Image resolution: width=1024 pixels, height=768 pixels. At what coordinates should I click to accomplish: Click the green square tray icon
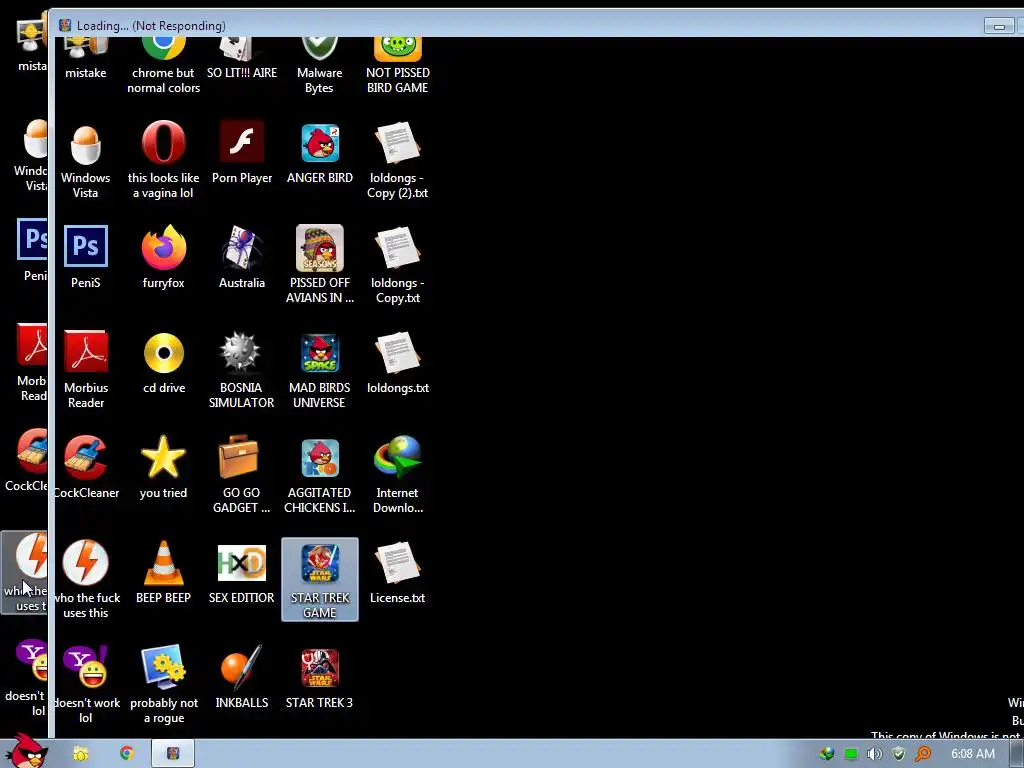click(x=851, y=754)
